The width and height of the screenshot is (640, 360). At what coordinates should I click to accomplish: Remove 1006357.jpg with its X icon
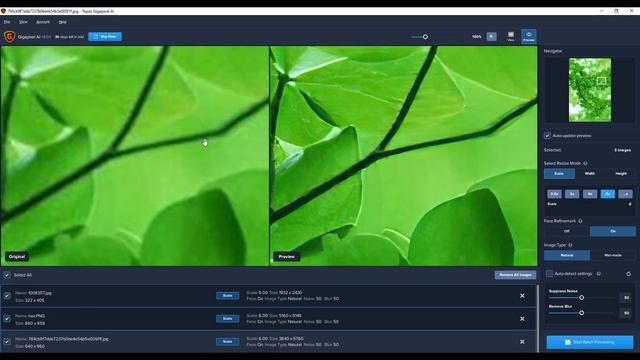522,296
